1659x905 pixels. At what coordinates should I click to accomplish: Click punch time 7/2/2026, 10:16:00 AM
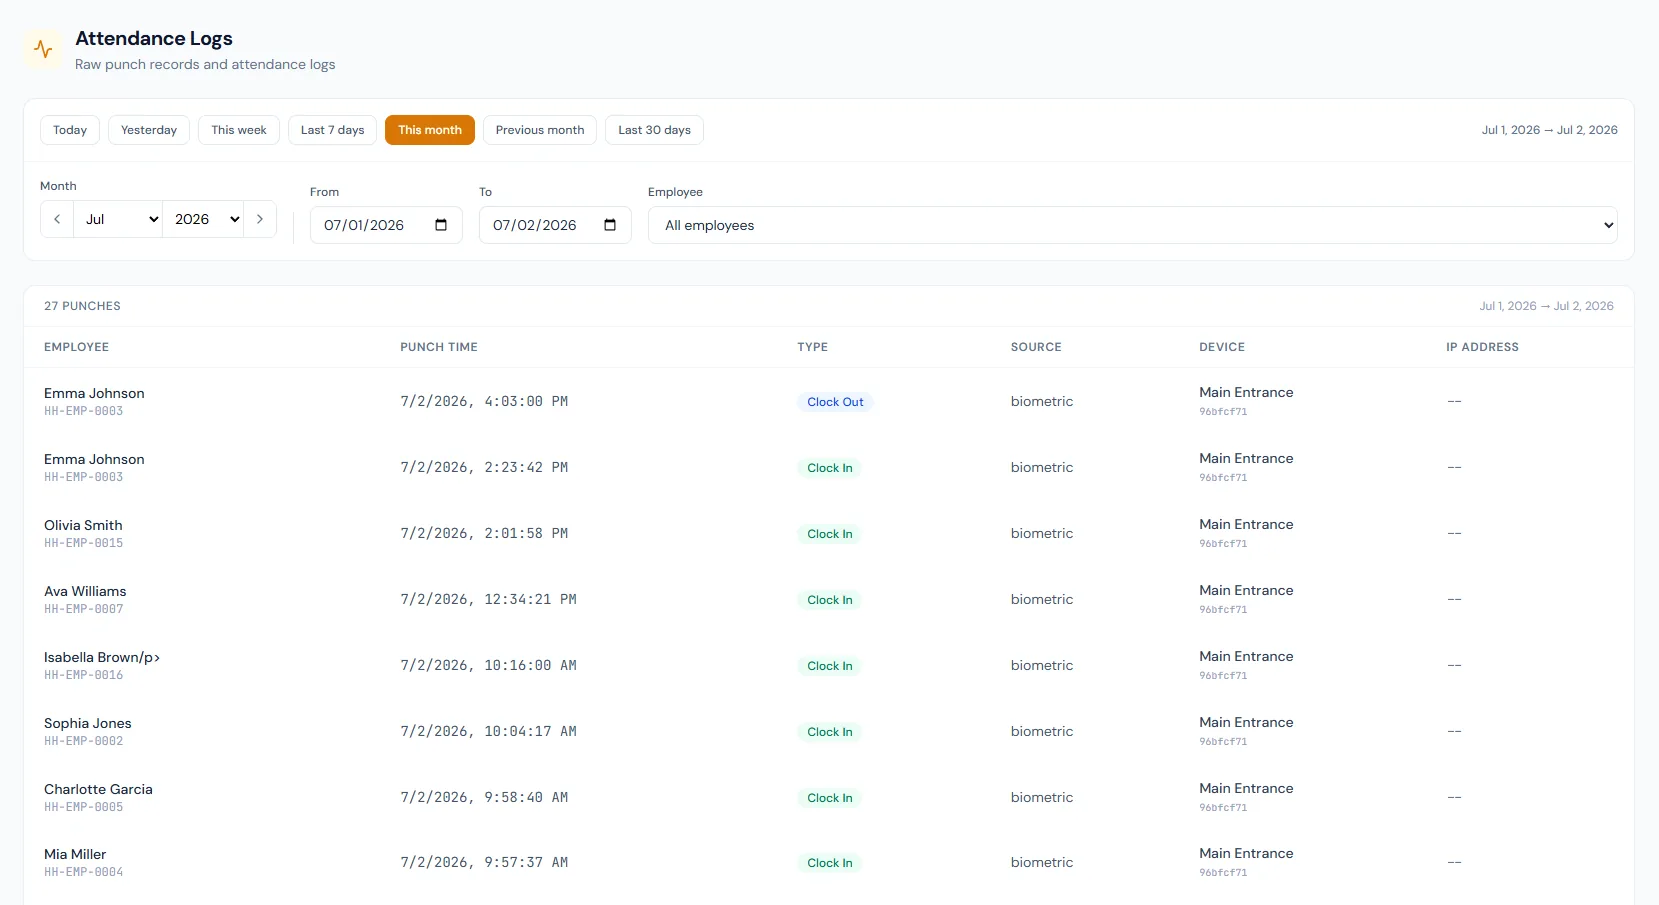(x=488, y=665)
